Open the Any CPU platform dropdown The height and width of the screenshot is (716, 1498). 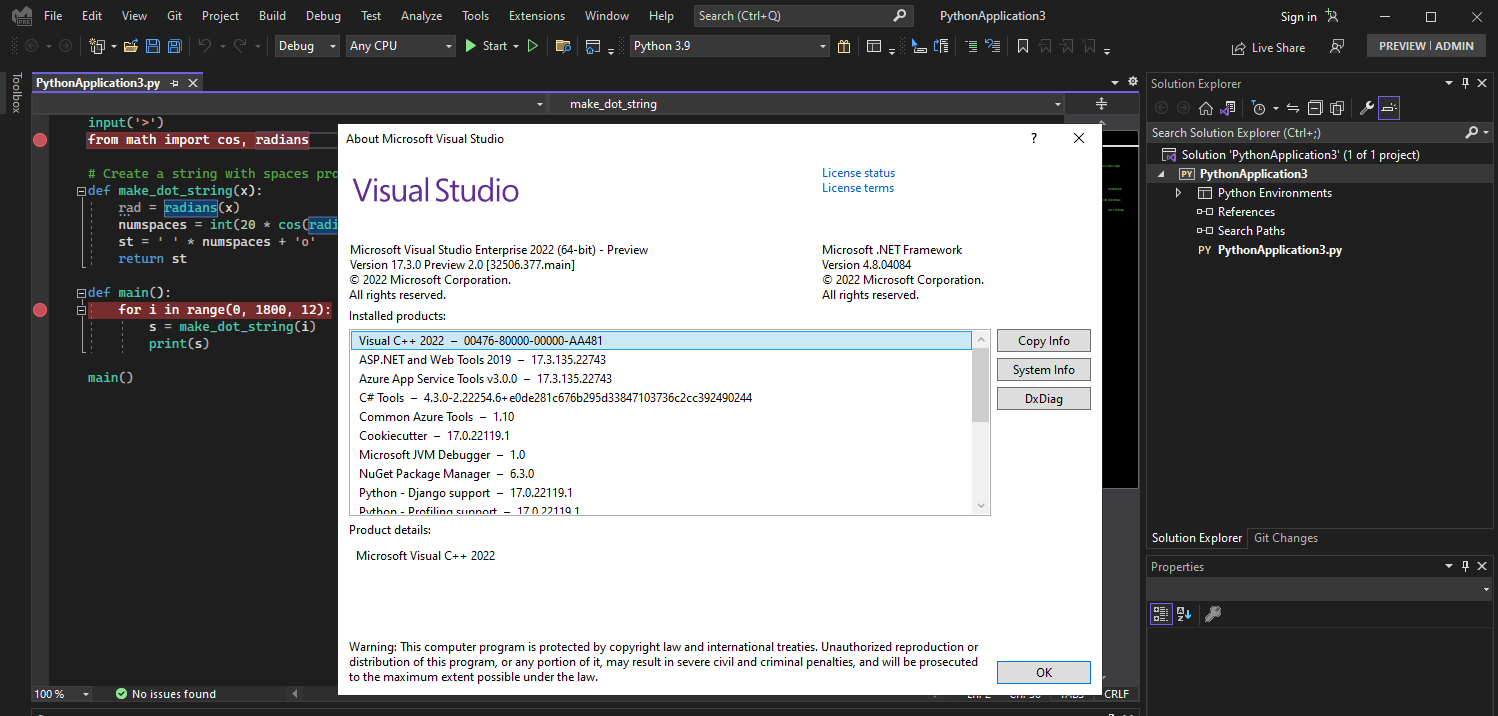point(400,46)
